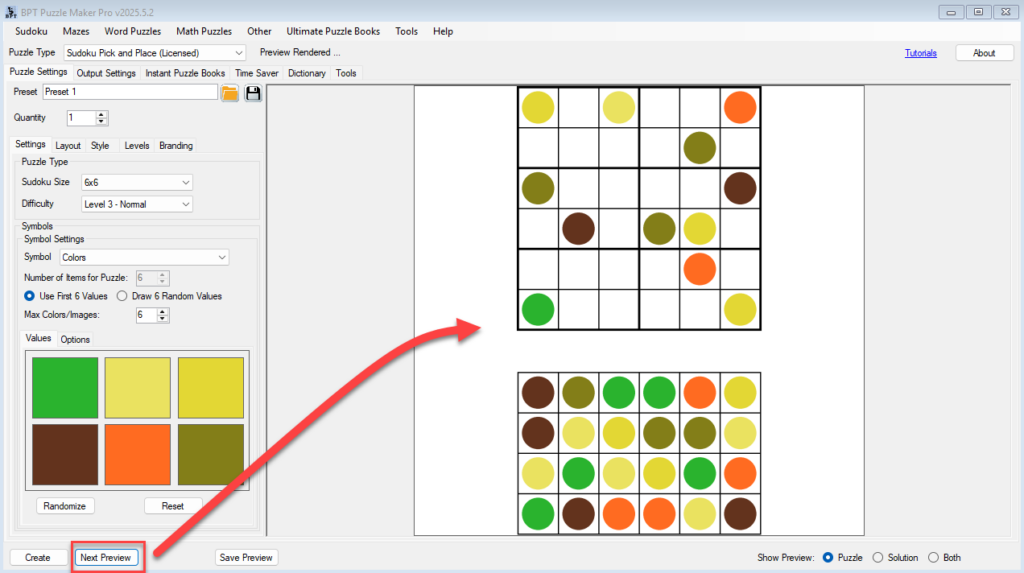Viewport: 1024px width, 573px height.
Task: Select the olive color swatch
Action: 210,454
